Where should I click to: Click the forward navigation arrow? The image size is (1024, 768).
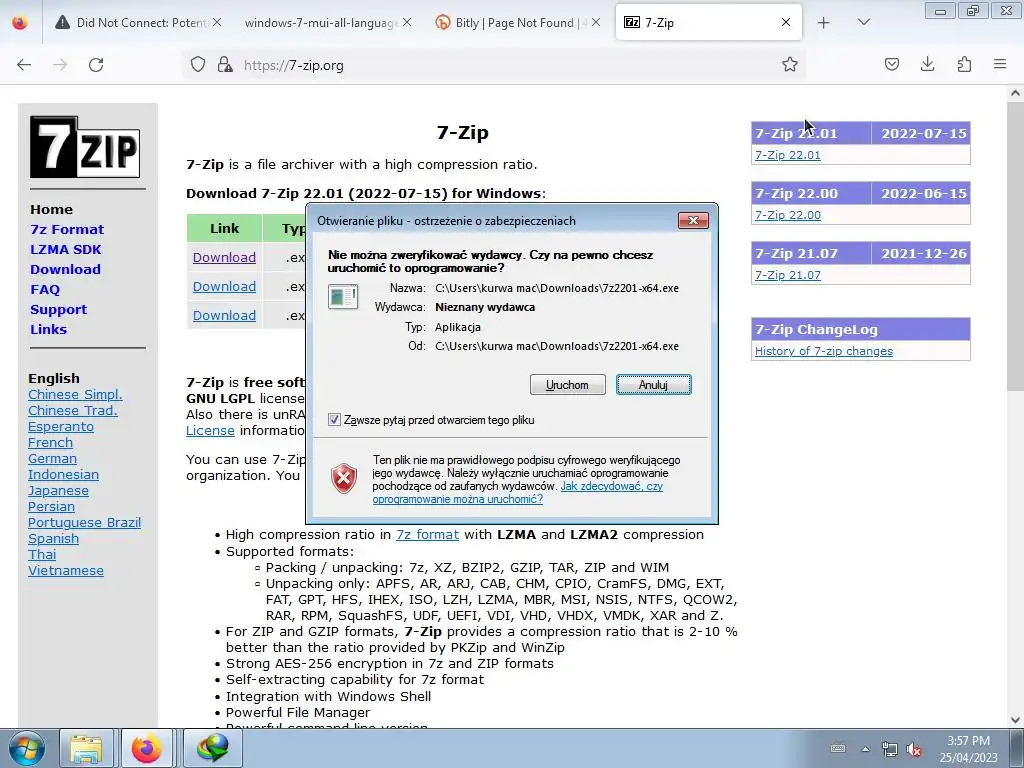pos(60,65)
